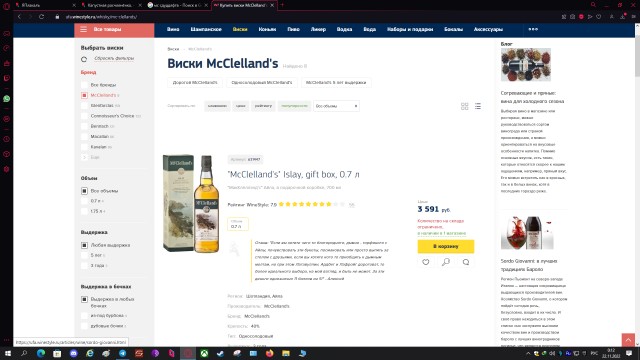
Task: Open Аксессуары menu category
Action: (488, 29)
